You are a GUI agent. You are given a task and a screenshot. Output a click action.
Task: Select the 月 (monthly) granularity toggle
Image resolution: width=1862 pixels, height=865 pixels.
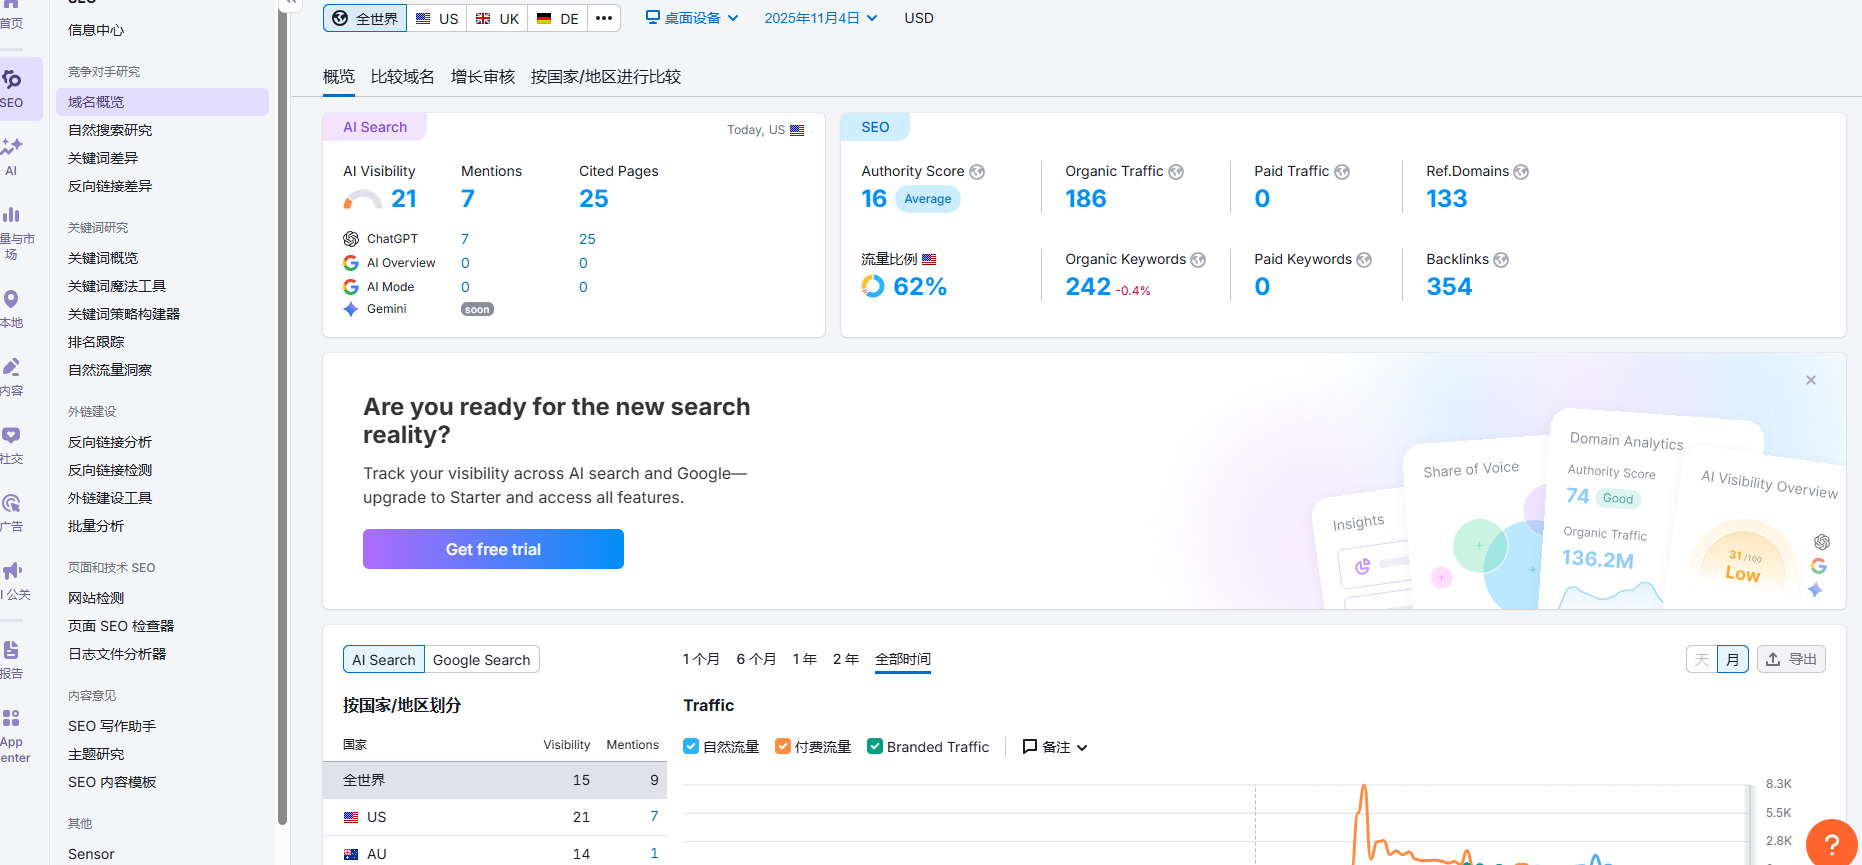click(1733, 659)
